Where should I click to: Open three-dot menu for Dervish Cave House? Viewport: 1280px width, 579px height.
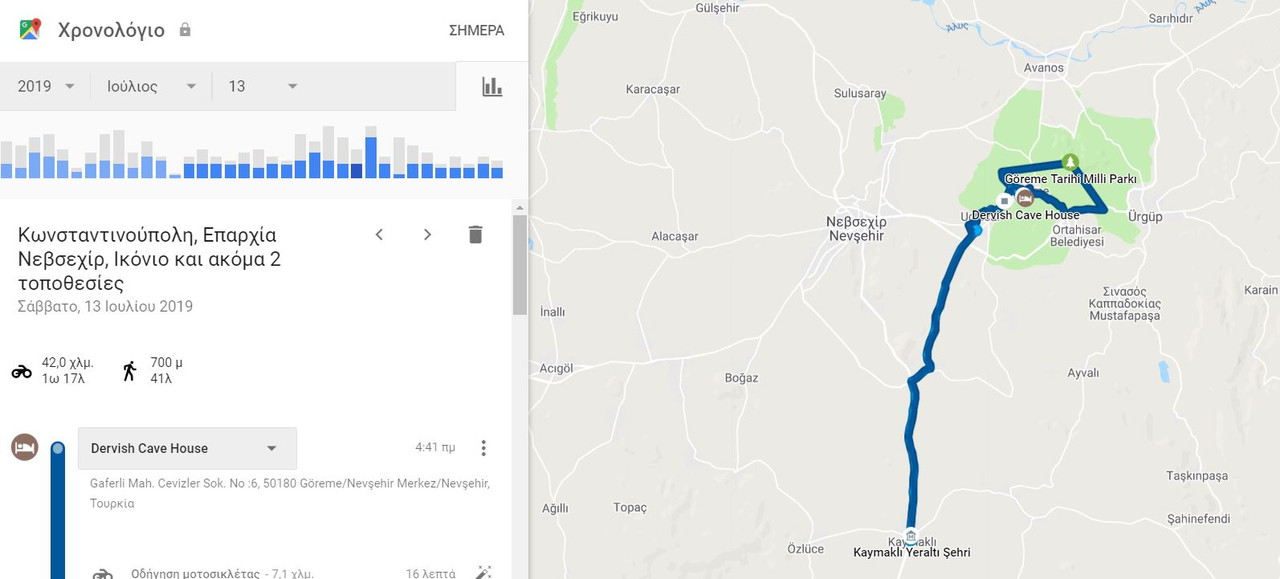484,448
